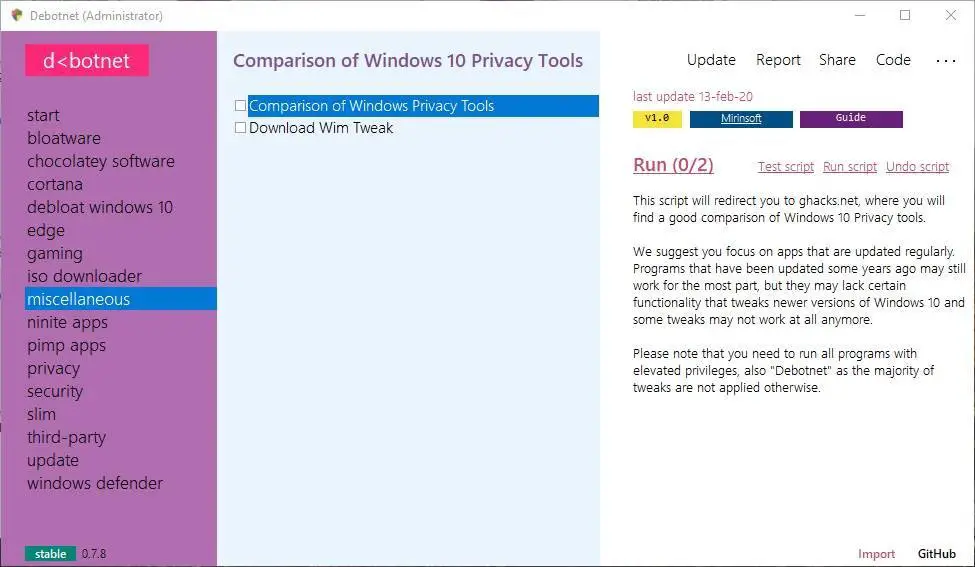The width and height of the screenshot is (975, 567).
Task: Click the green stable badge
Action: click(50, 554)
